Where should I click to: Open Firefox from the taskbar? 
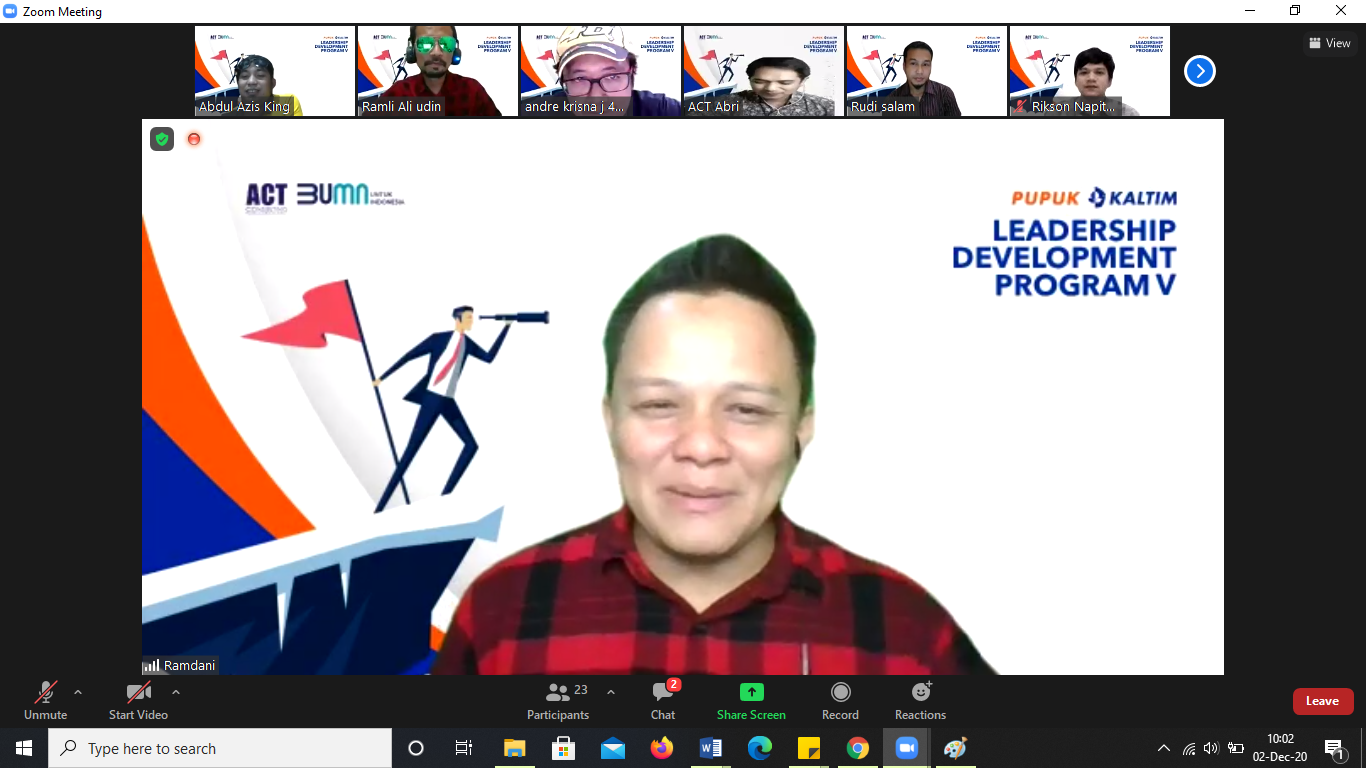[x=661, y=748]
